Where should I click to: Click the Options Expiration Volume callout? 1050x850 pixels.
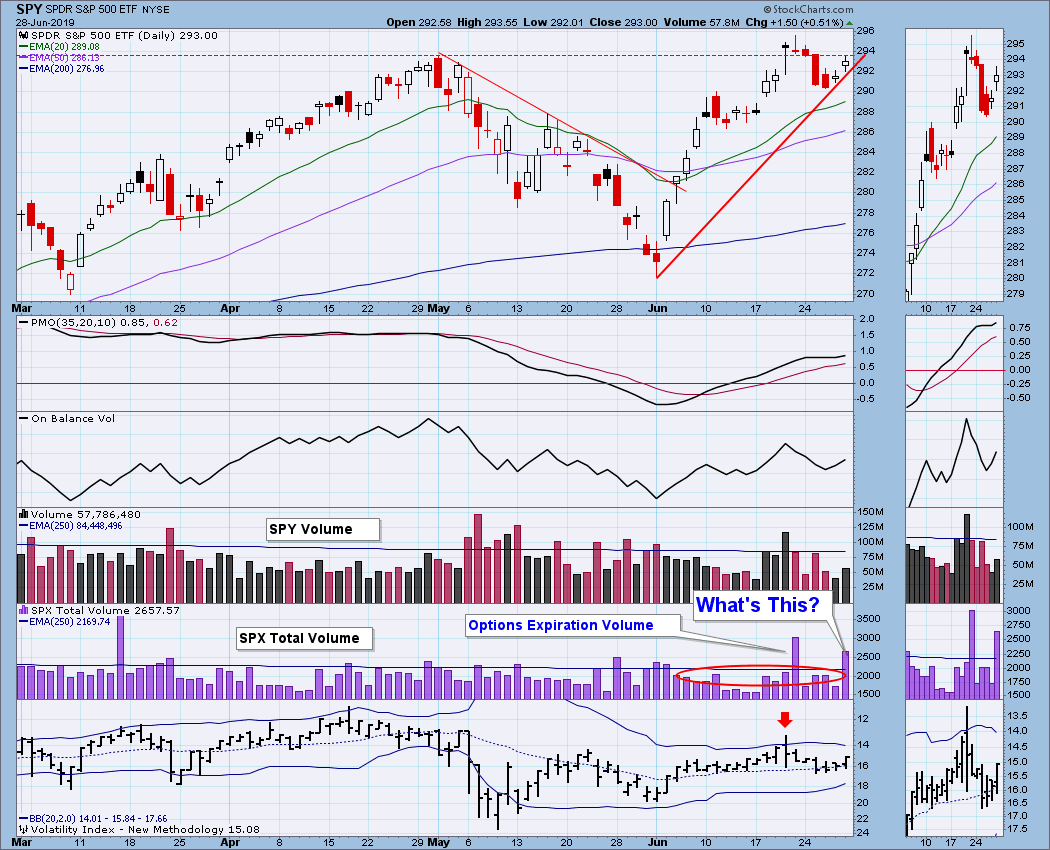(x=573, y=625)
